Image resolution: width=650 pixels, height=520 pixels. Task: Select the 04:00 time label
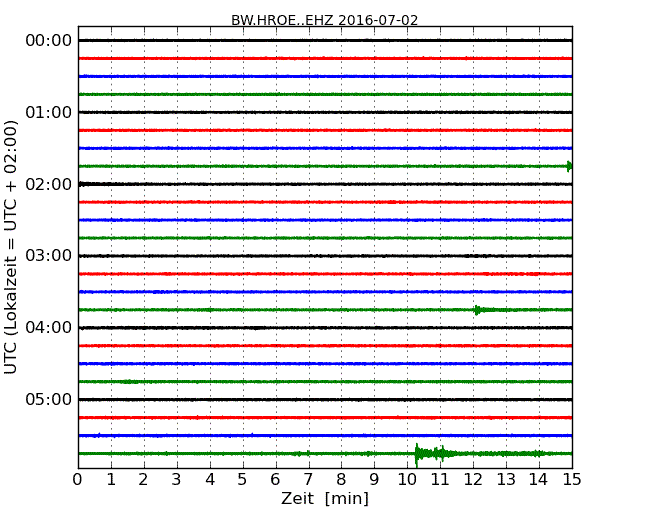tap(49, 328)
